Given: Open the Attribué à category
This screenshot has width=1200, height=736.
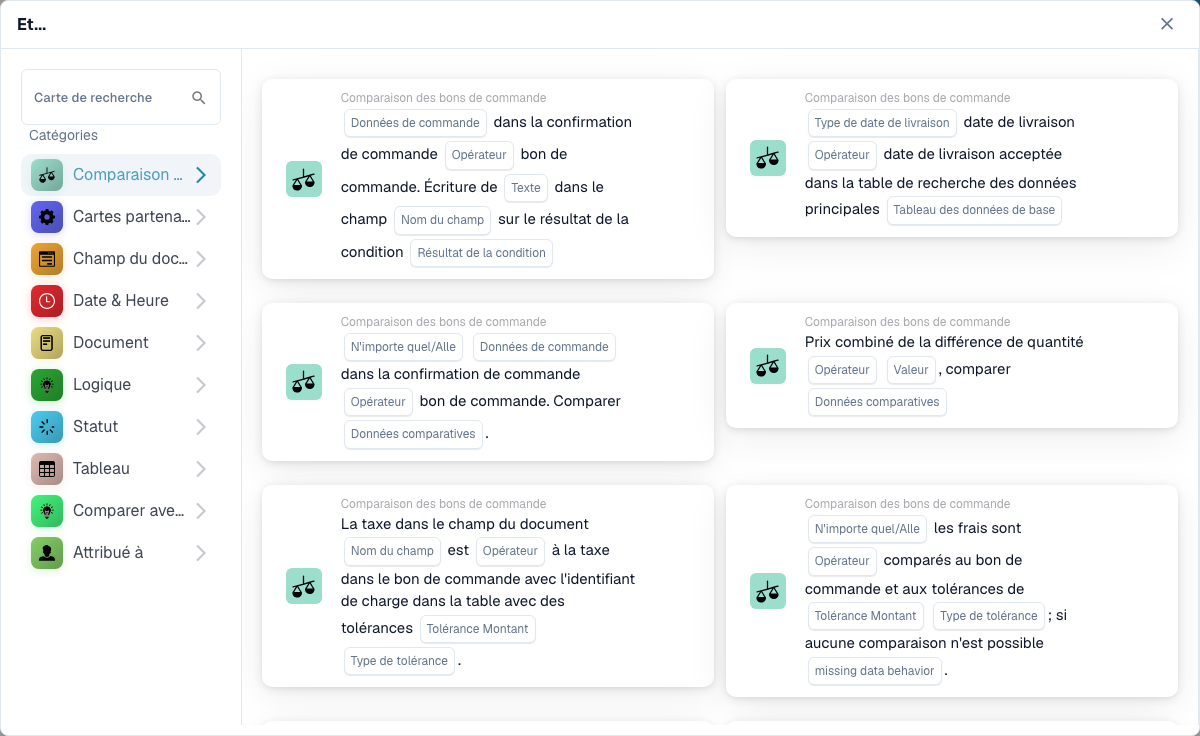Looking at the screenshot, I should pos(121,553).
